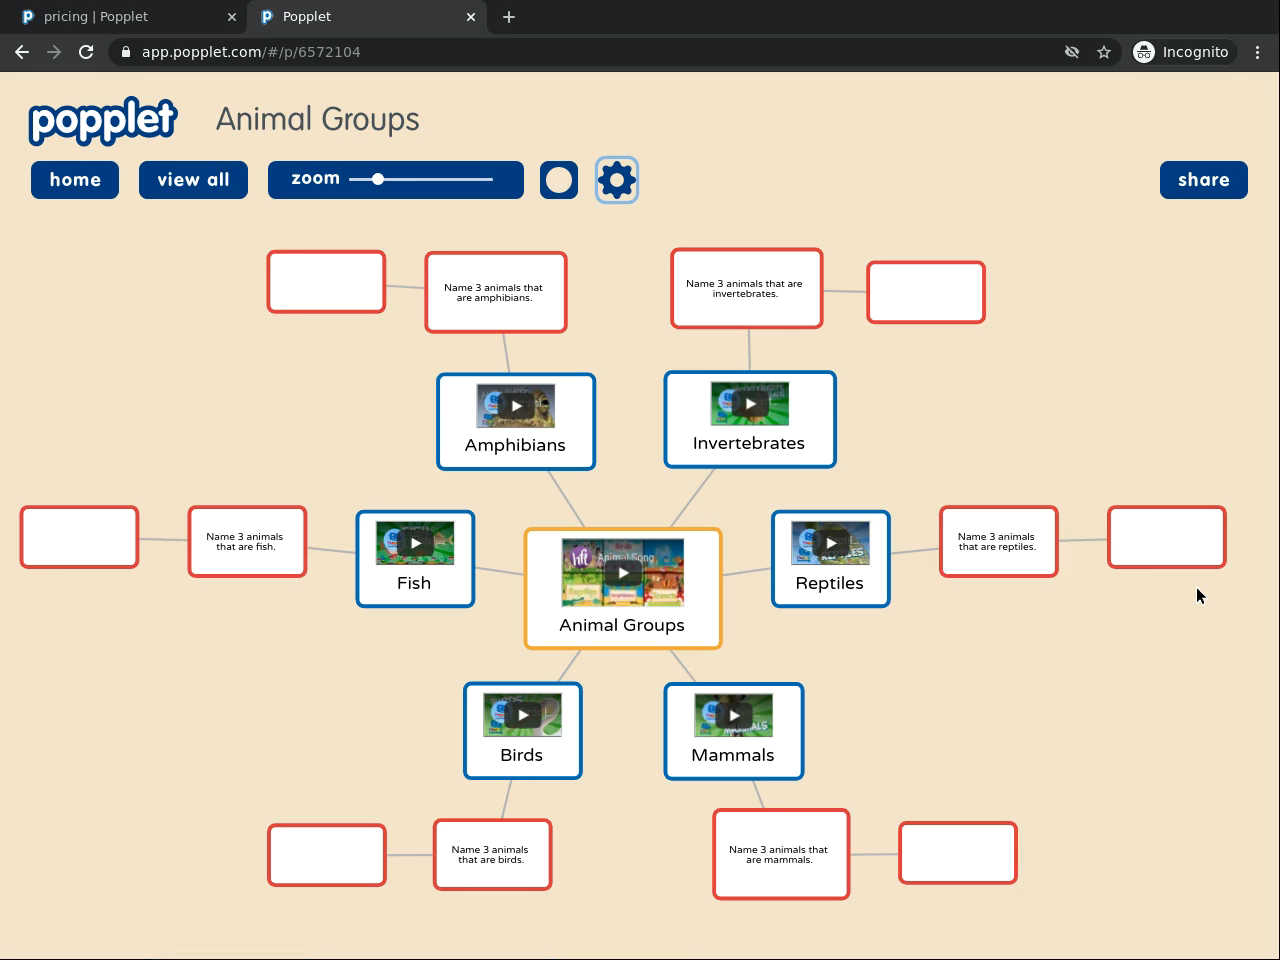Click the Invertebrates label text
Viewport: 1280px width, 960px height.
[749, 443]
